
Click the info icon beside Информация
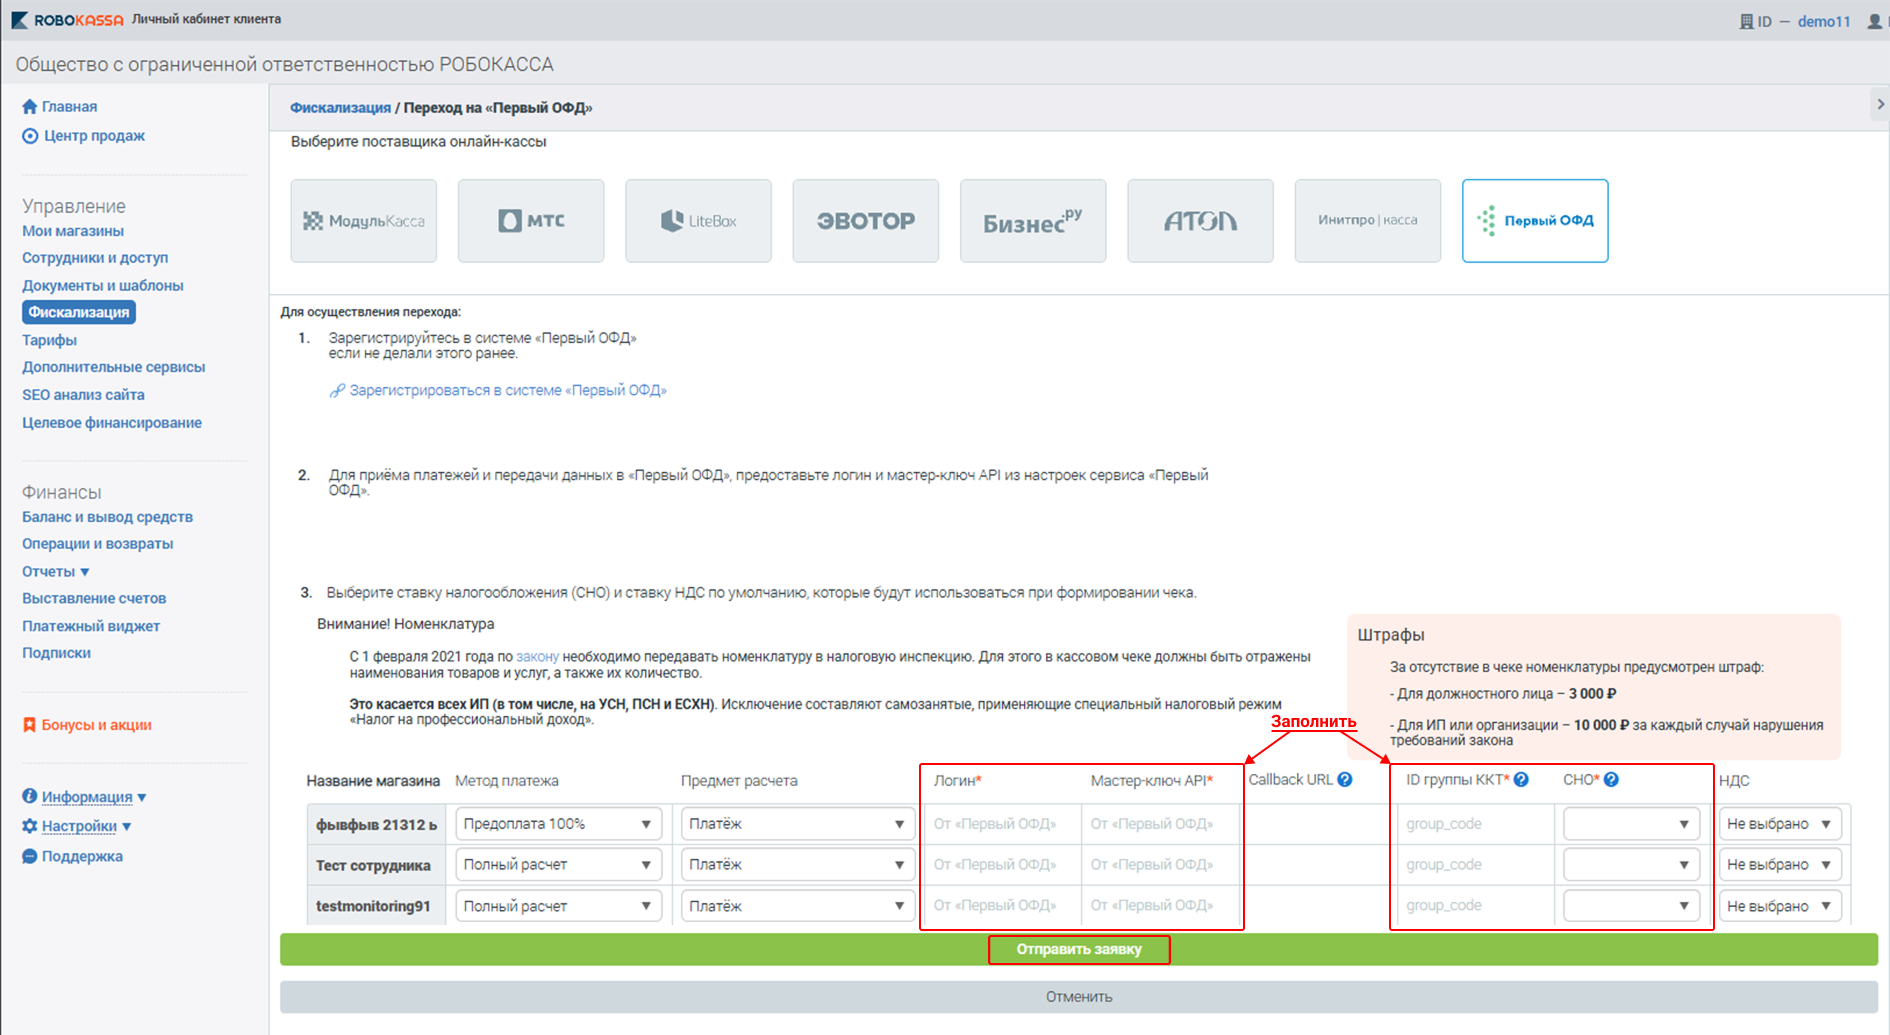(30, 796)
